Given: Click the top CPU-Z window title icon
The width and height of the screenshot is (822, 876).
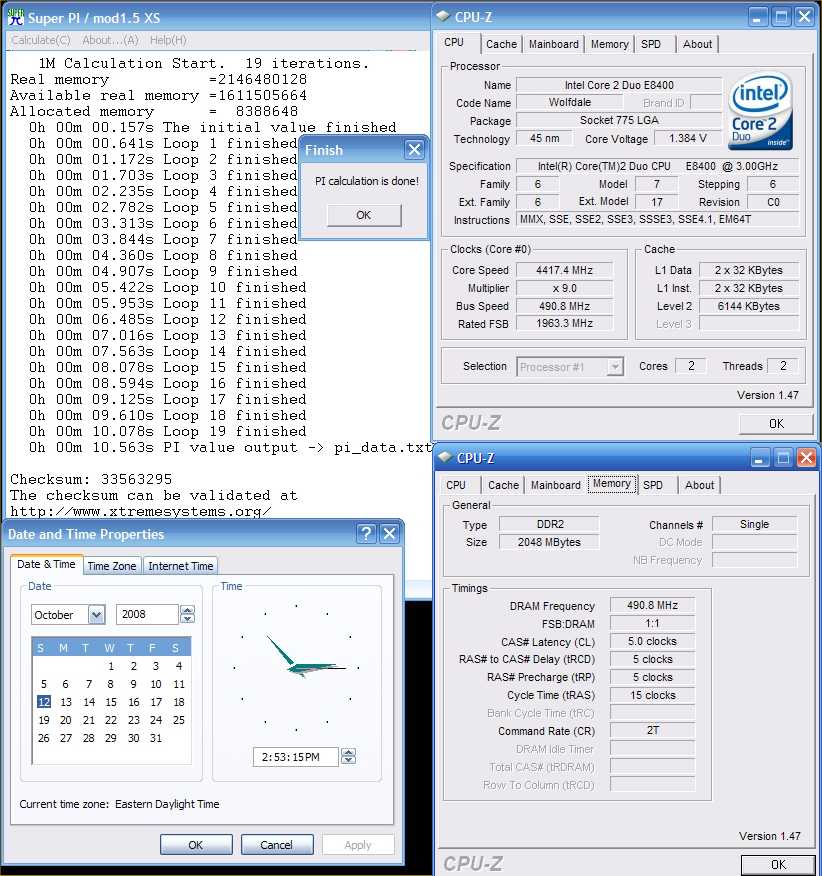Looking at the screenshot, I should (444, 16).
